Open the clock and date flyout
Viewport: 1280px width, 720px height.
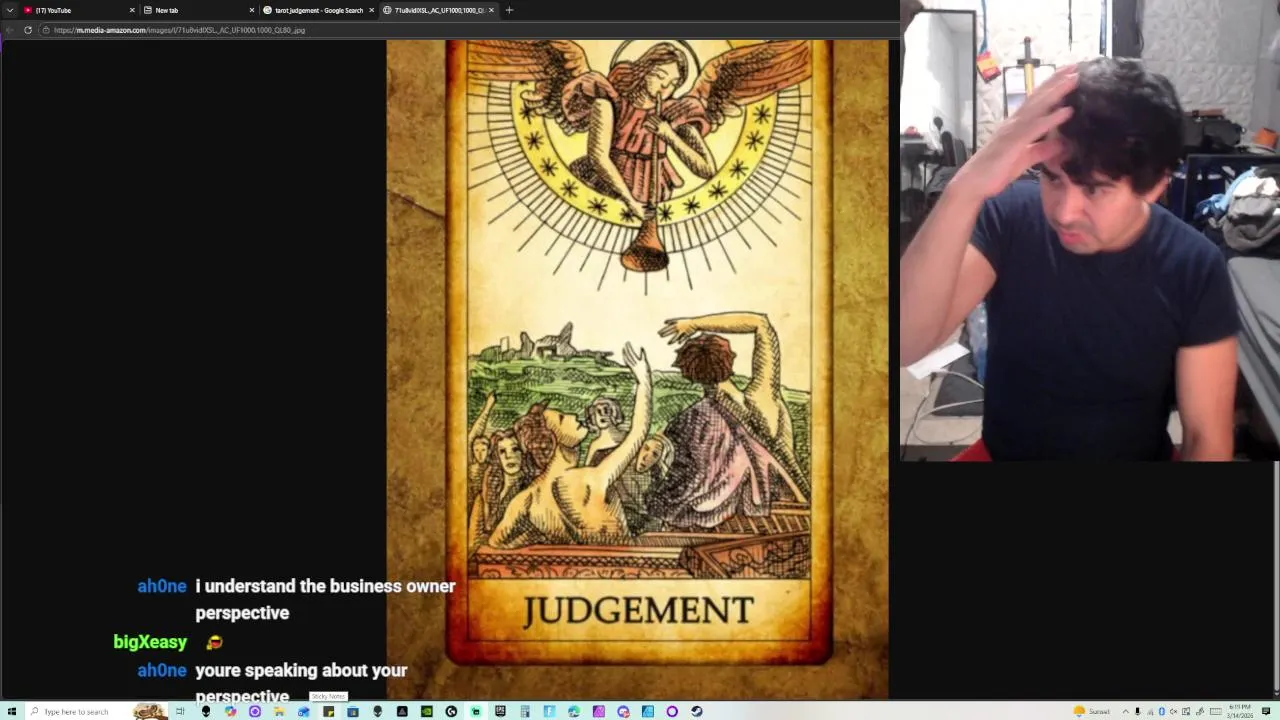1240,711
